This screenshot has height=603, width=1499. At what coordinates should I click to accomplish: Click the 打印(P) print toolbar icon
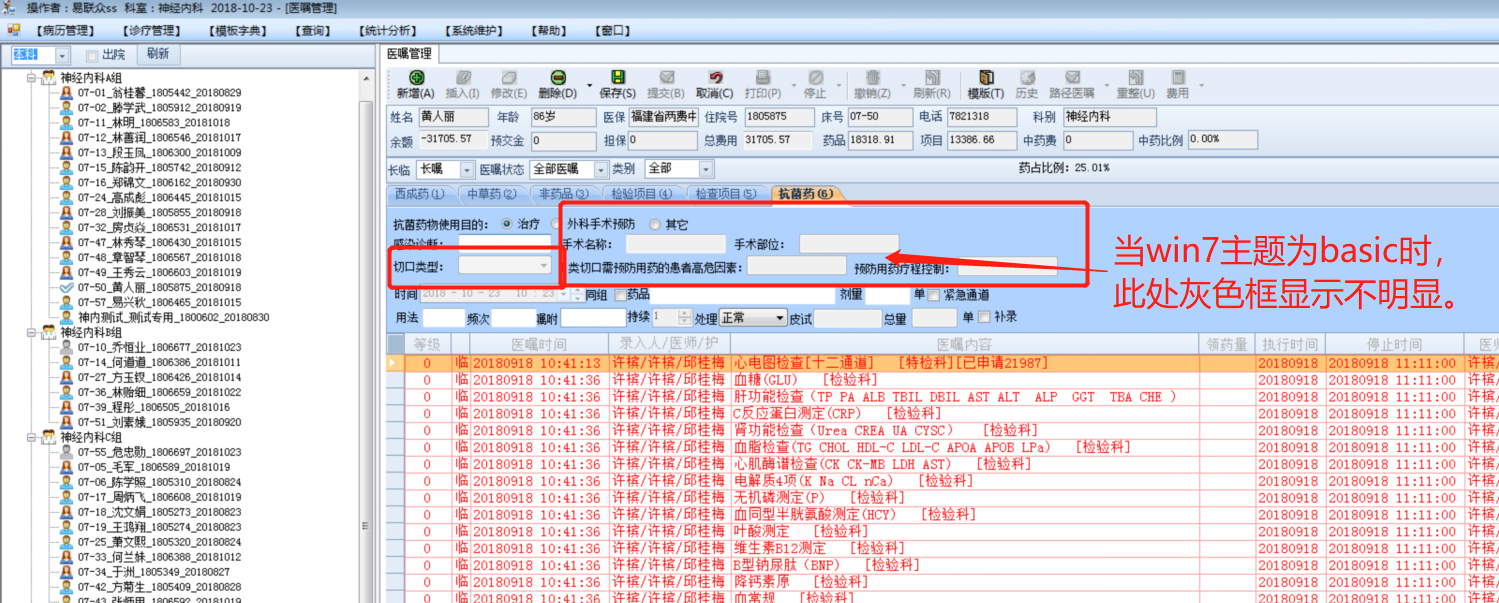pyautogui.click(x=762, y=78)
